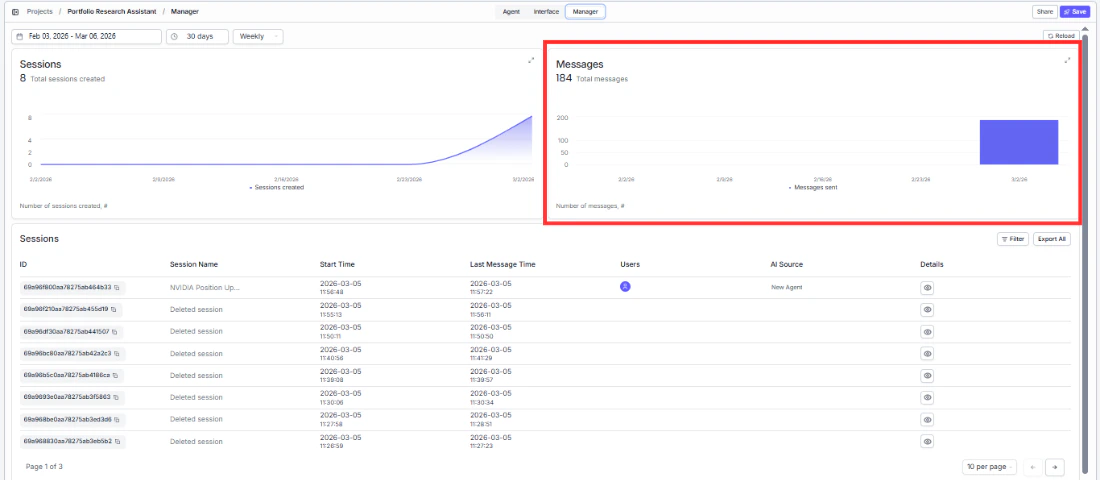The height and width of the screenshot is (480, 1100).
Task: Open details eye for session started 11:50:11
Action: (927, 331)
